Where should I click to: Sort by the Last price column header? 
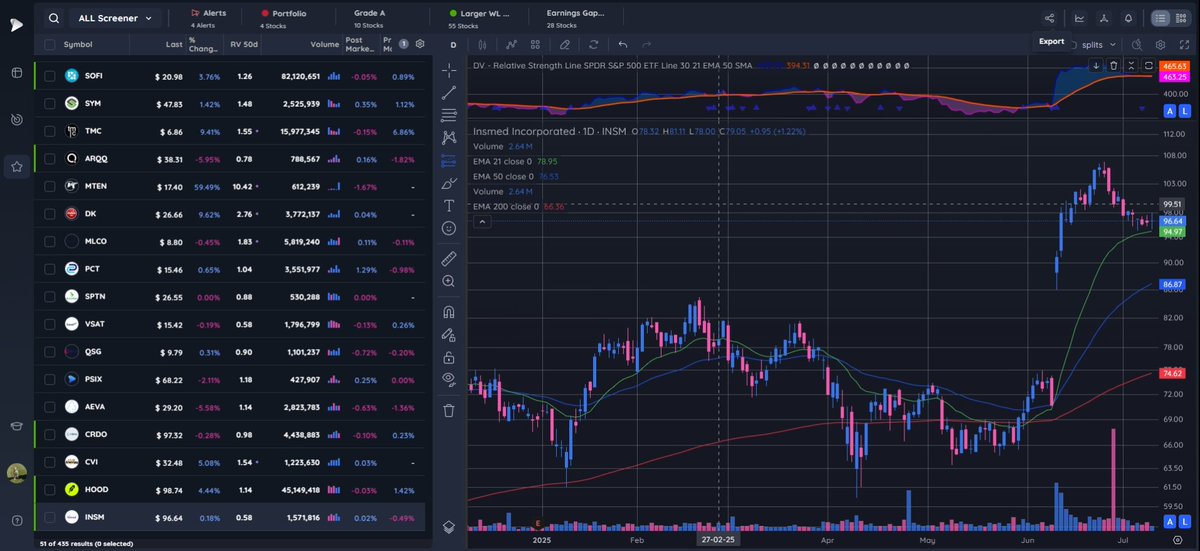click(175, 44)
